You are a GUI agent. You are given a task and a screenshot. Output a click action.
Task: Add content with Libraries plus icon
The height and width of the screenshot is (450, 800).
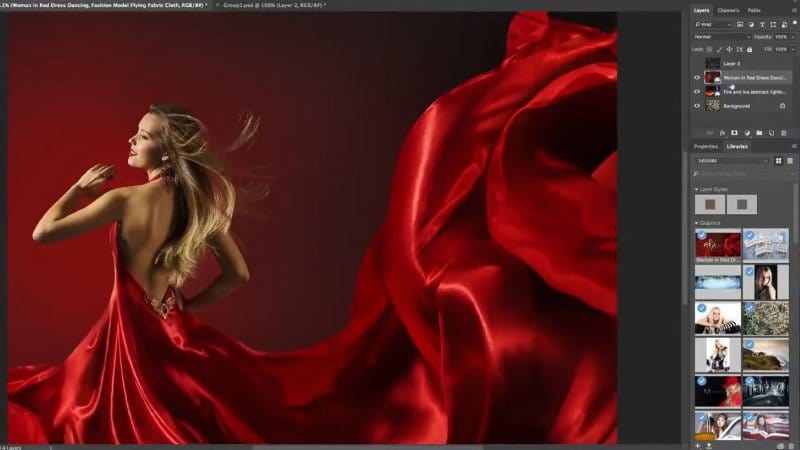click(x=697, y=445)
